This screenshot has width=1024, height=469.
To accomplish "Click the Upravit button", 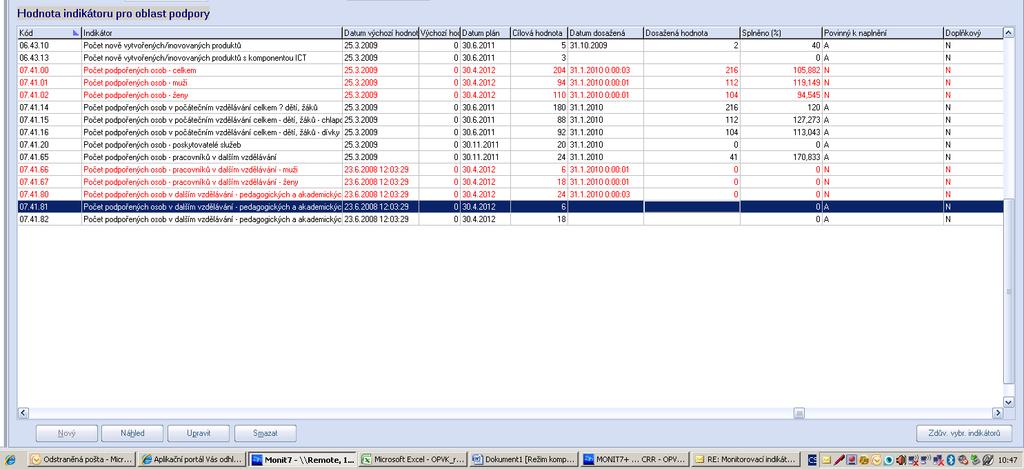I will [199, 433].
